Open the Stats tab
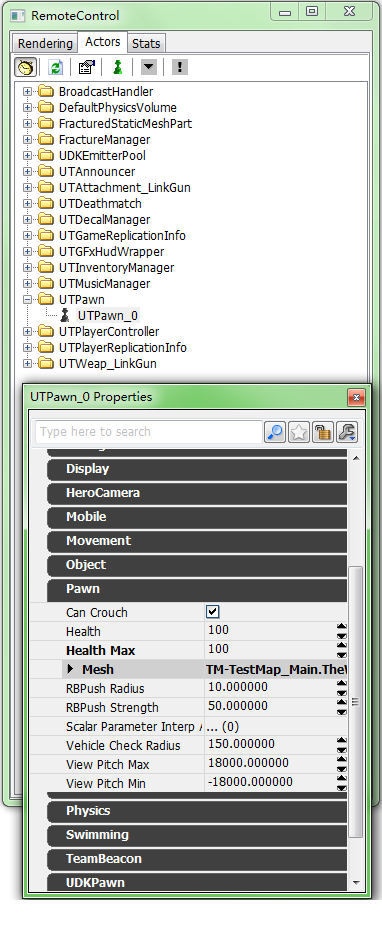382x949 pixels. tap(146, 44)
